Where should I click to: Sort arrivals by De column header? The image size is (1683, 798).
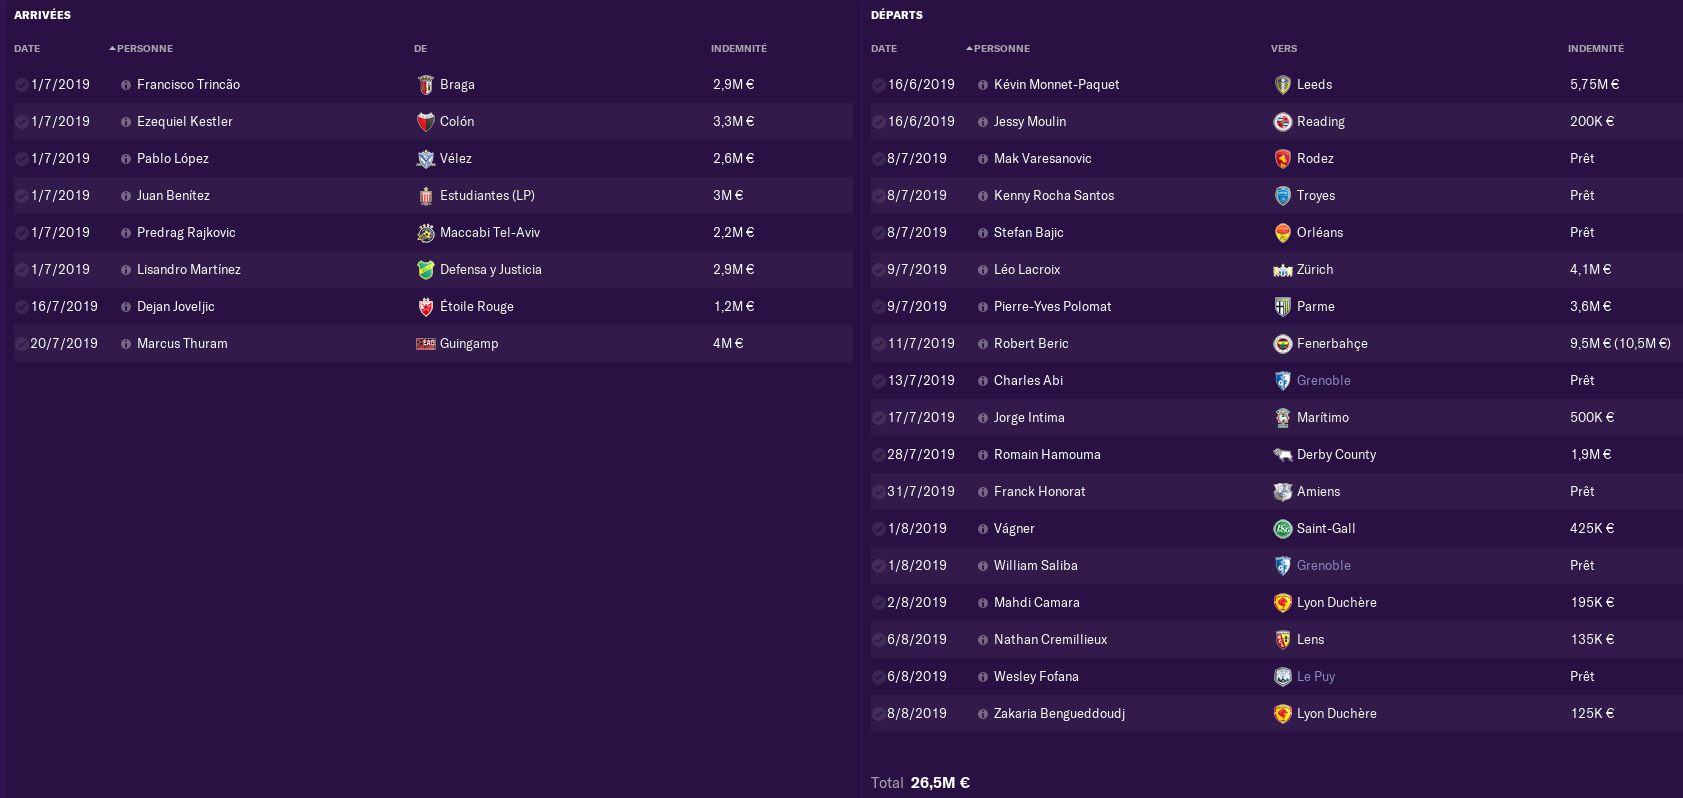point(420,48)
